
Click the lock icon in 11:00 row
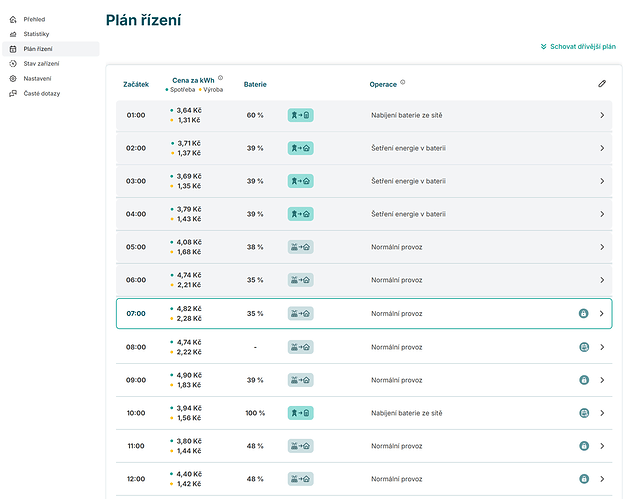click(x=583, y=446)
